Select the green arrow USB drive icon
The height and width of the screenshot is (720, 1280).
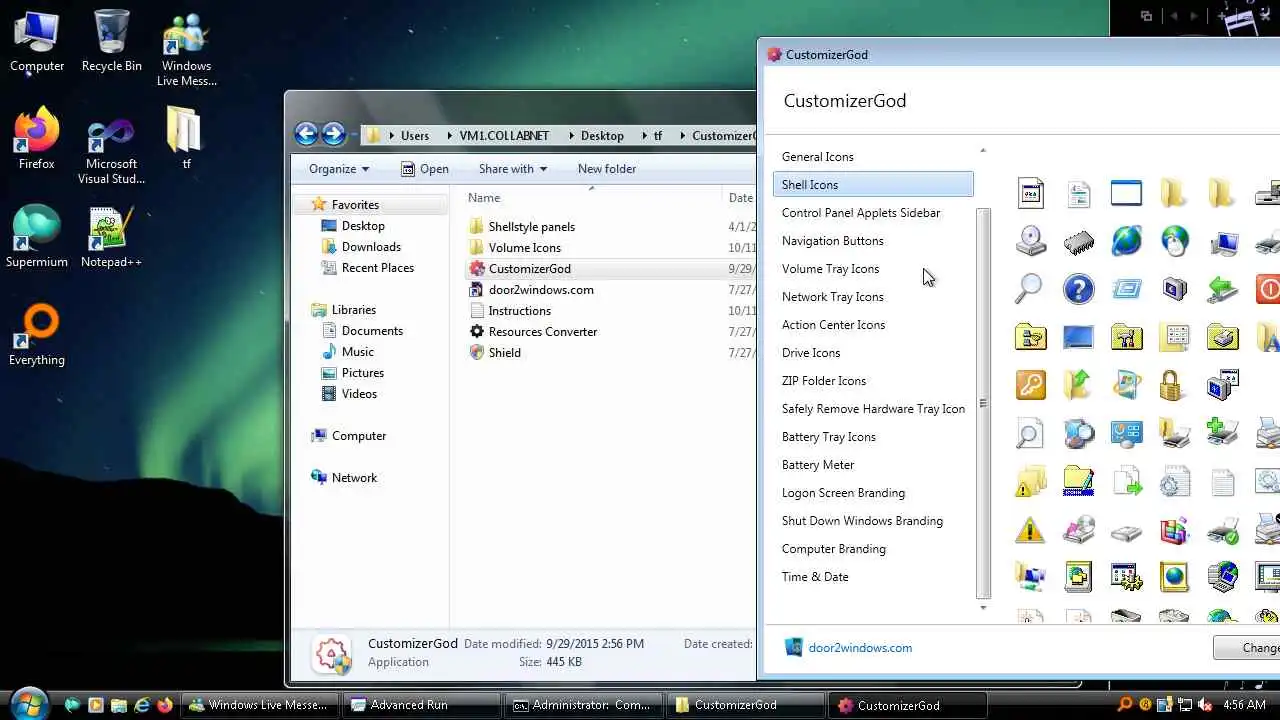click(x=1222, y=289)
